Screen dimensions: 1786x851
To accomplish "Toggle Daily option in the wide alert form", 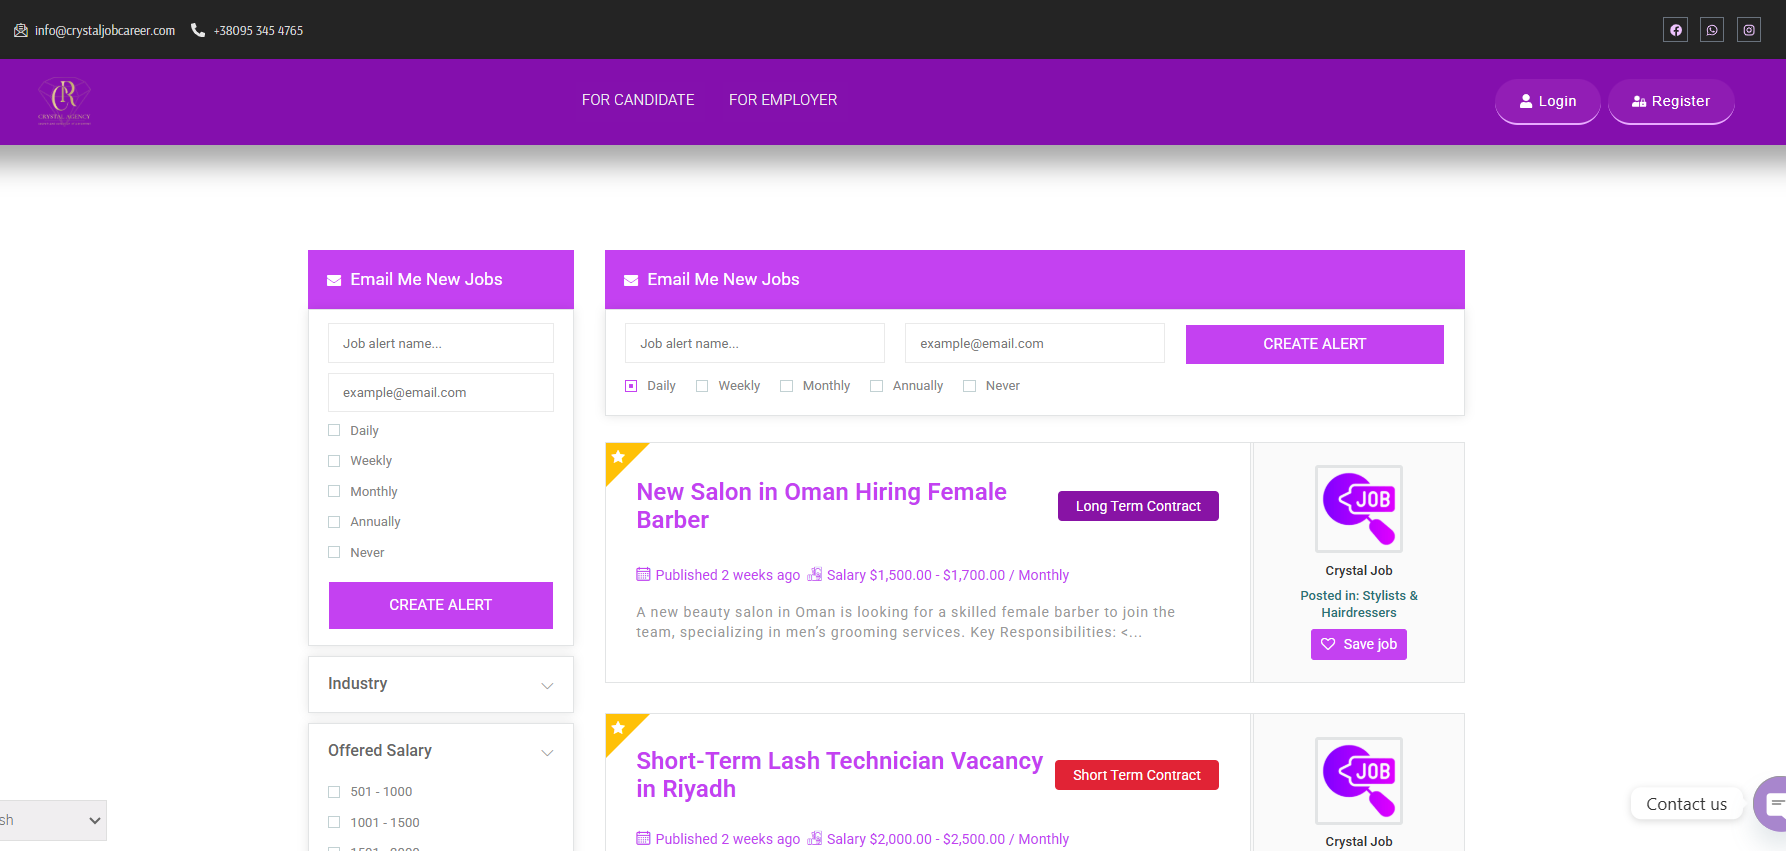I will tap(631, 386).
